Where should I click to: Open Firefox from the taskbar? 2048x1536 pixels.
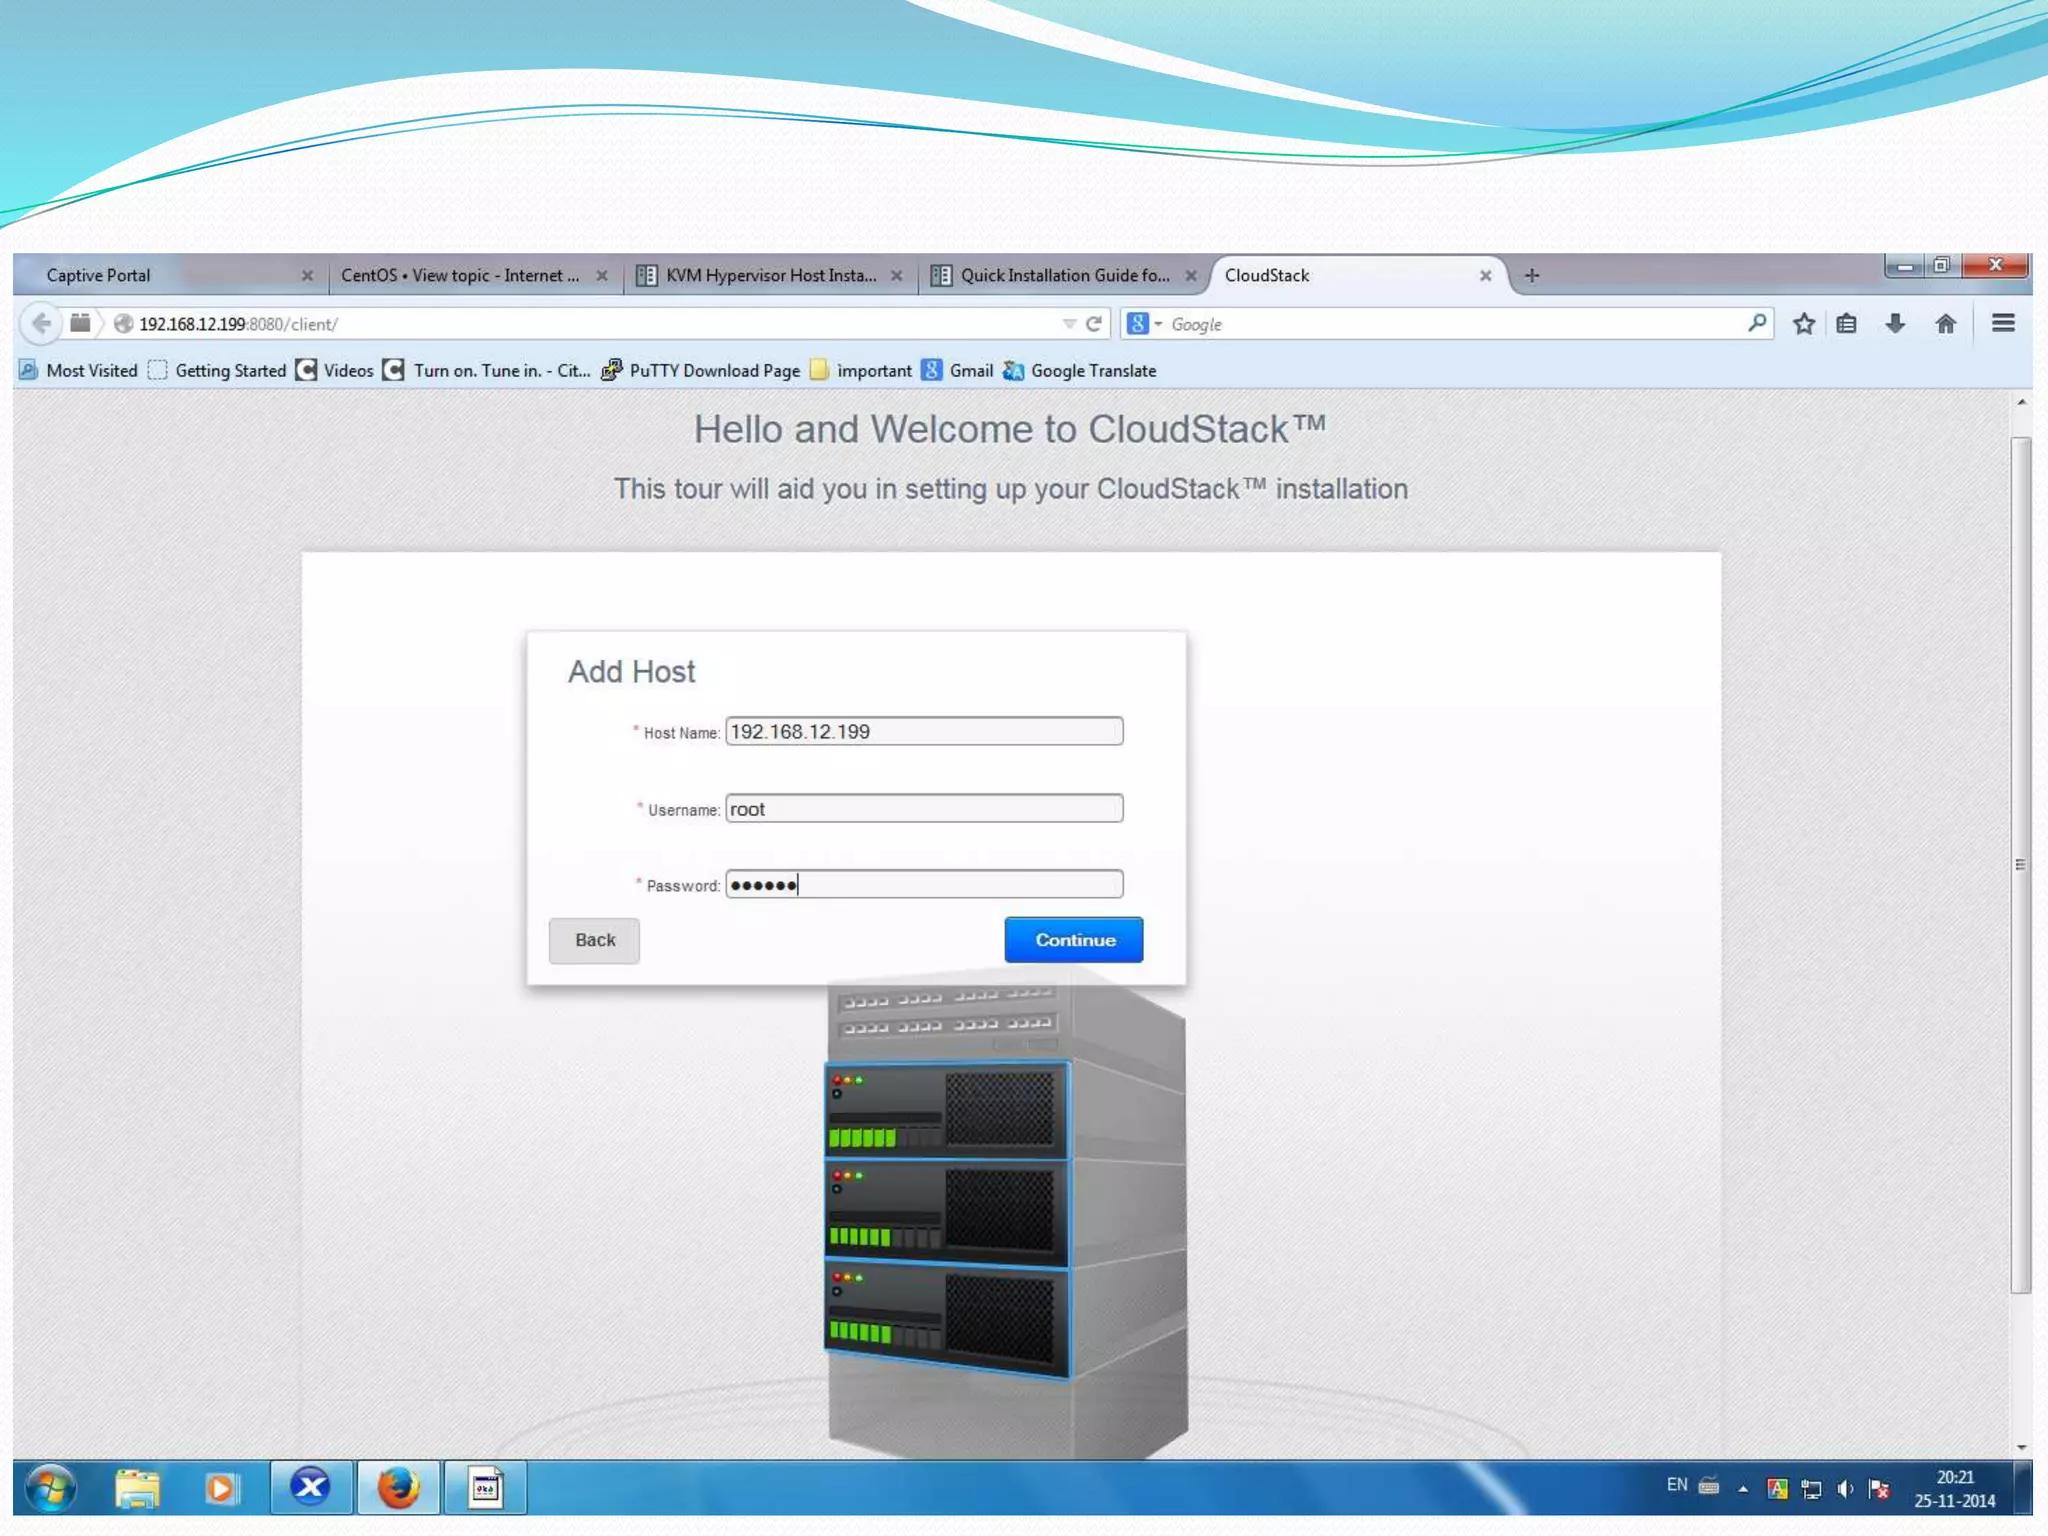click(x=398, y=1488)
